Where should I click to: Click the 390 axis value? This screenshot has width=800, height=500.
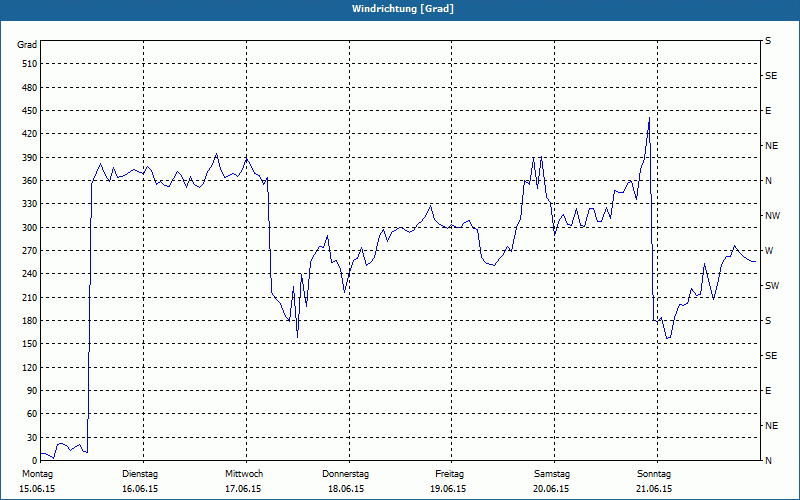(x=30, y=157)
